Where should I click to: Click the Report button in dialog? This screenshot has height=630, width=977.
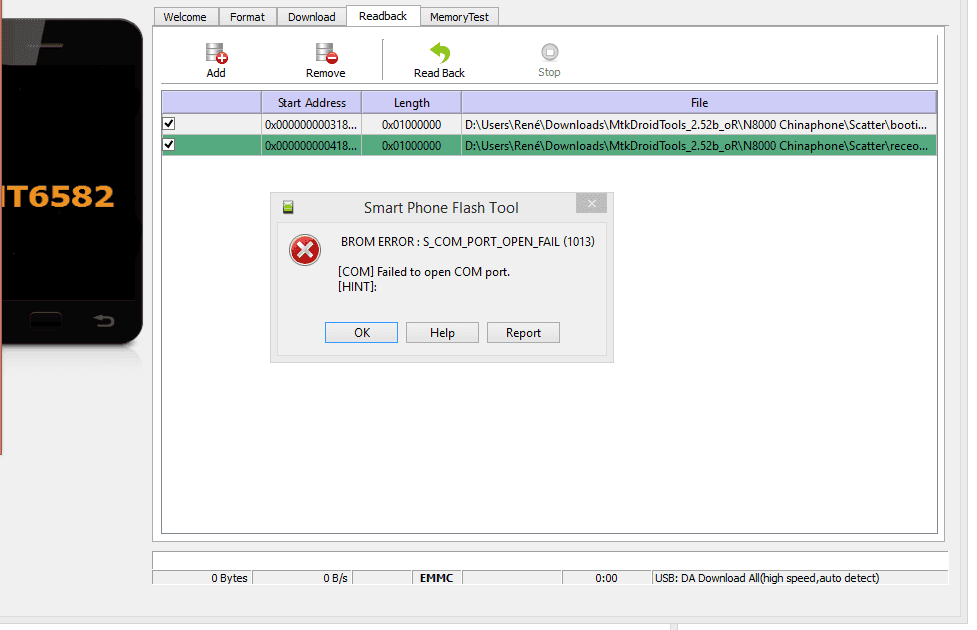point(523,333)
